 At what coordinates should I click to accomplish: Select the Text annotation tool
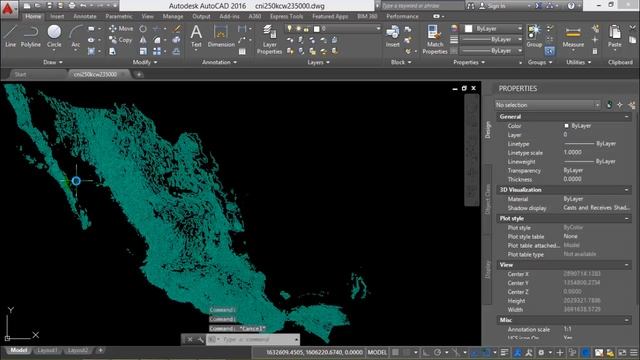pyautogui.click(x=196, y=36)
